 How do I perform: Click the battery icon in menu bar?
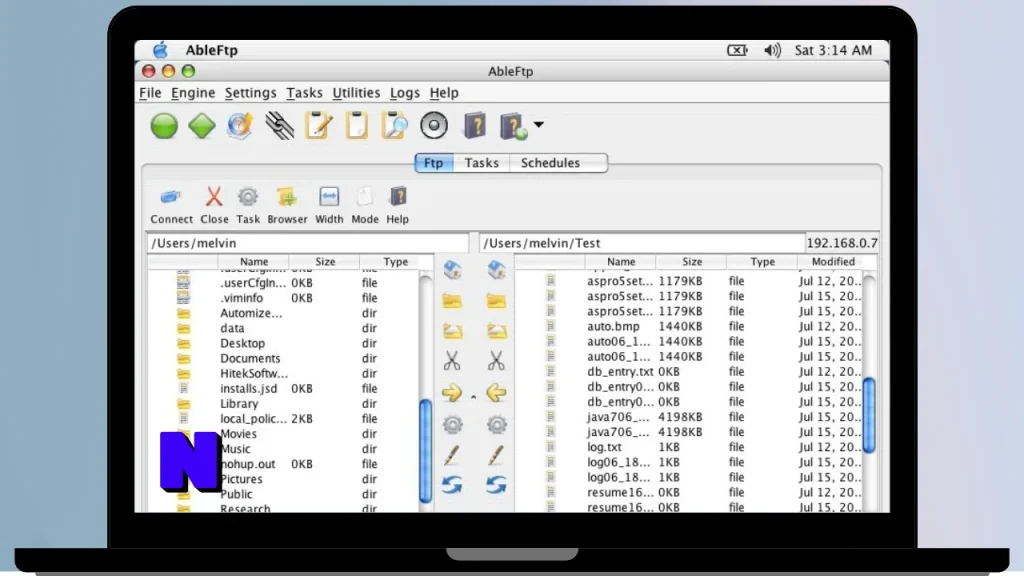point(737,50)
